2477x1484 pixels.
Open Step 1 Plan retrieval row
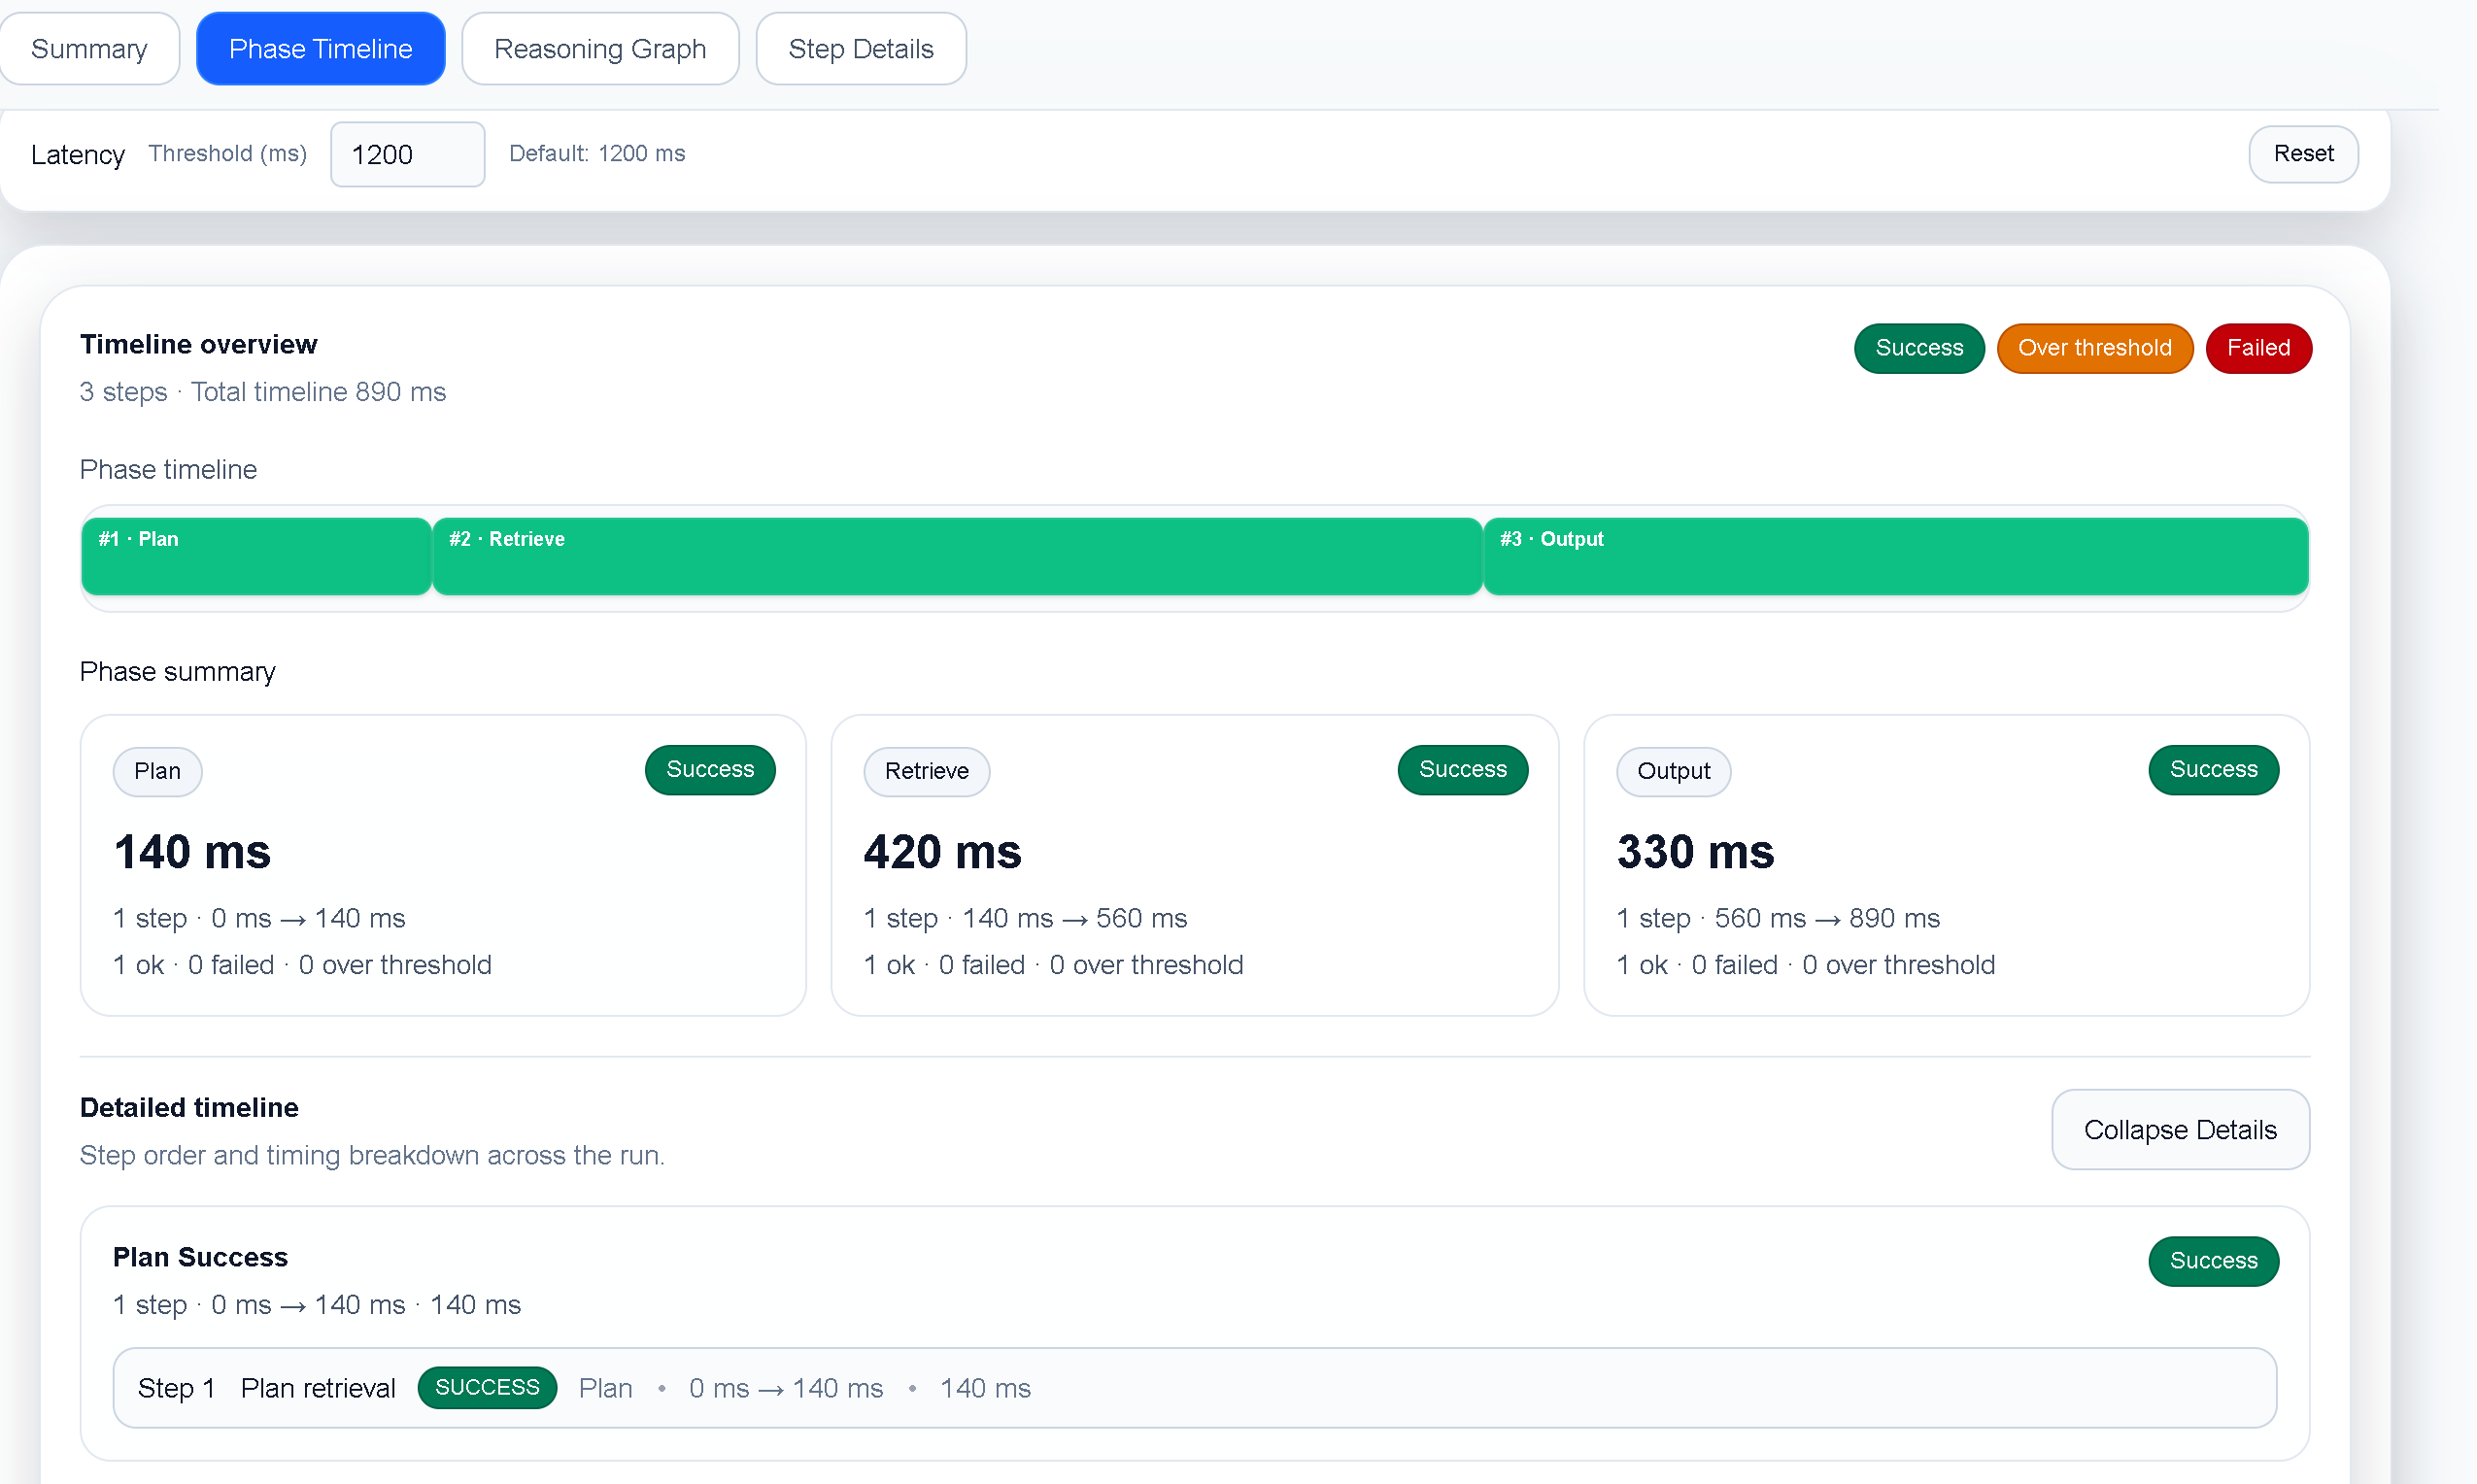(x=1194, y=1387)
